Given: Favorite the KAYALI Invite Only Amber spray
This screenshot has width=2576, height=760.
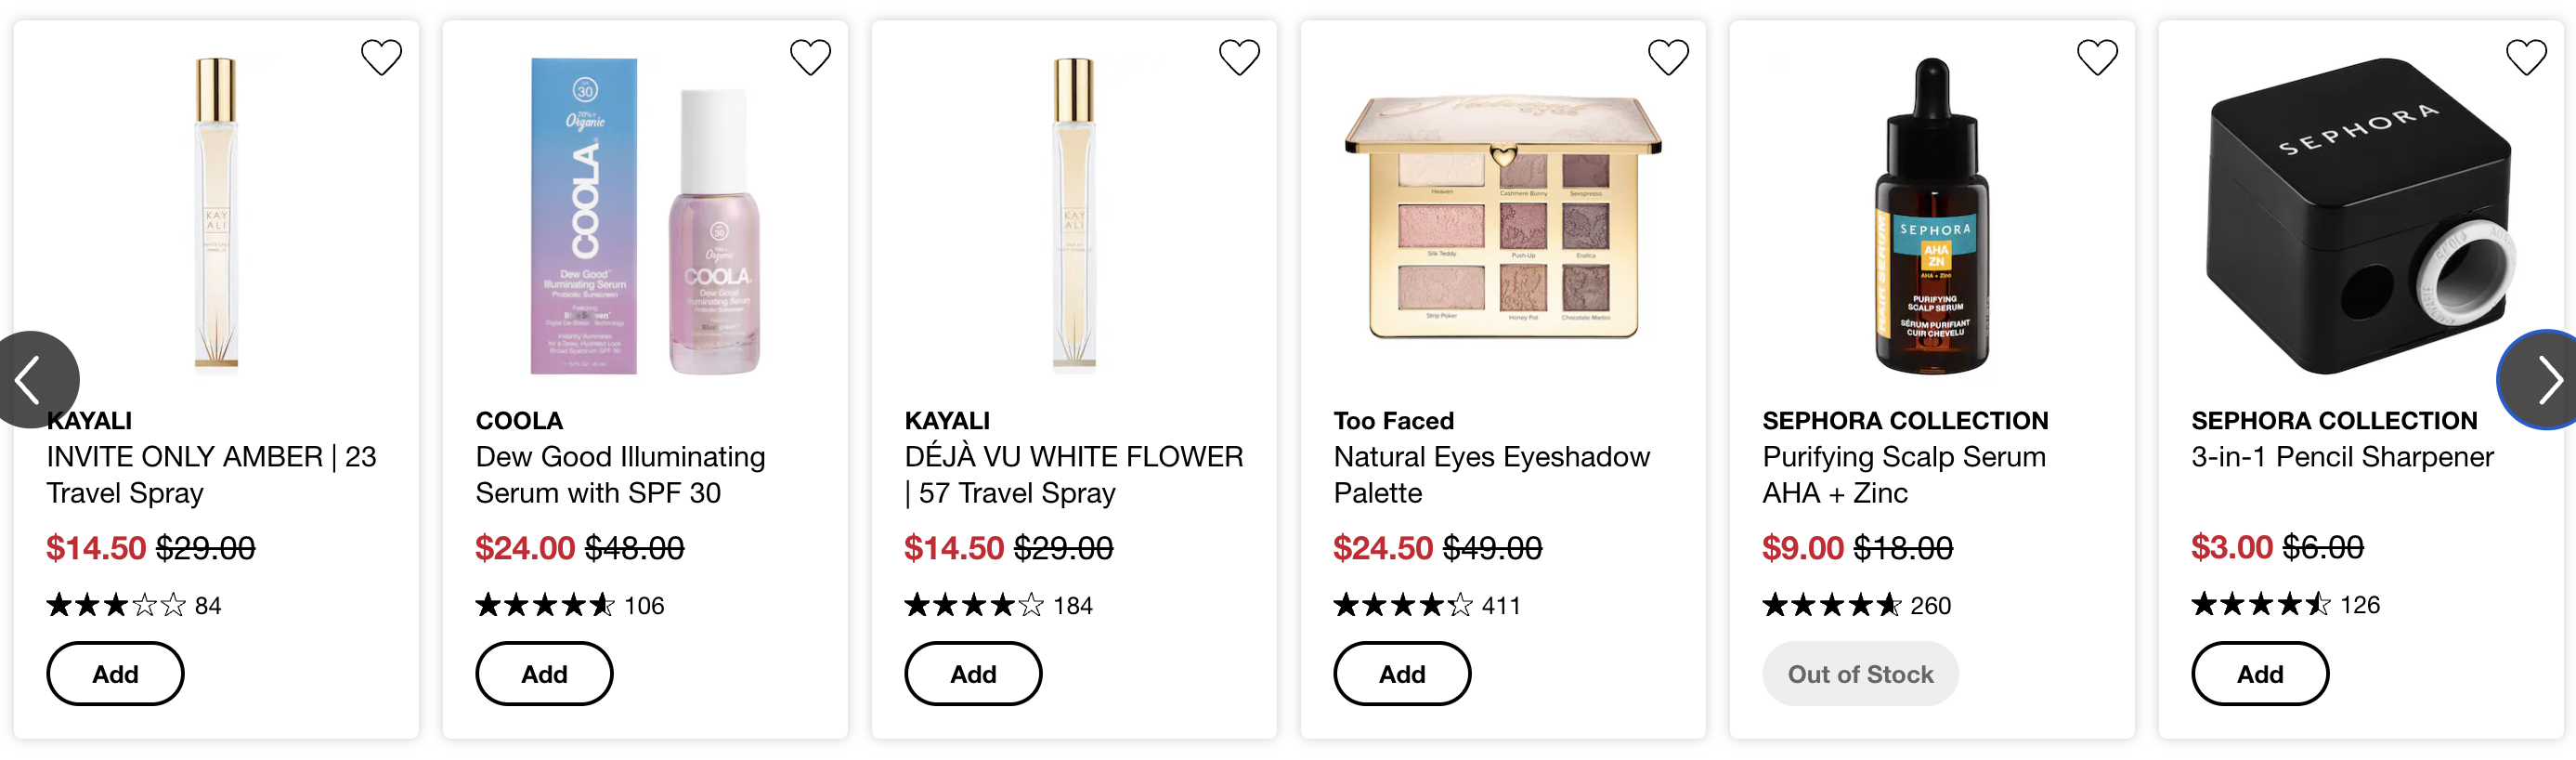Looking at the screenshot, I should coord(381,57).
